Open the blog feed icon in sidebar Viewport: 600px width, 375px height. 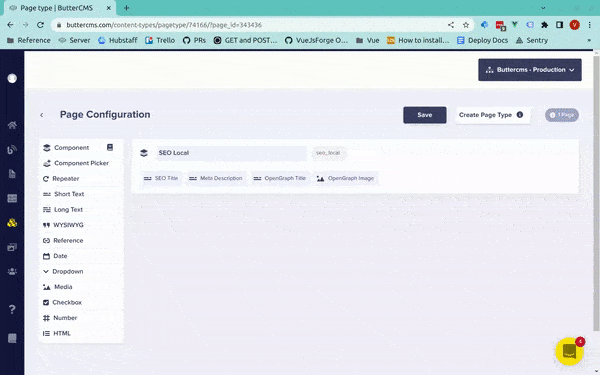(12, 150)
